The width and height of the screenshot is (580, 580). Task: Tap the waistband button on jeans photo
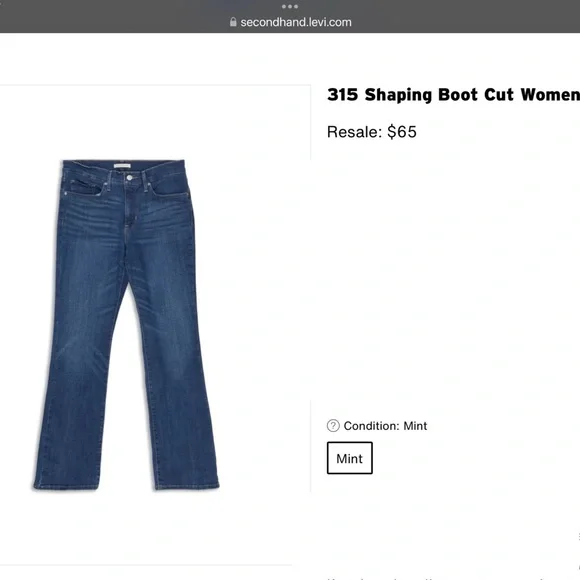coord(129,178)
